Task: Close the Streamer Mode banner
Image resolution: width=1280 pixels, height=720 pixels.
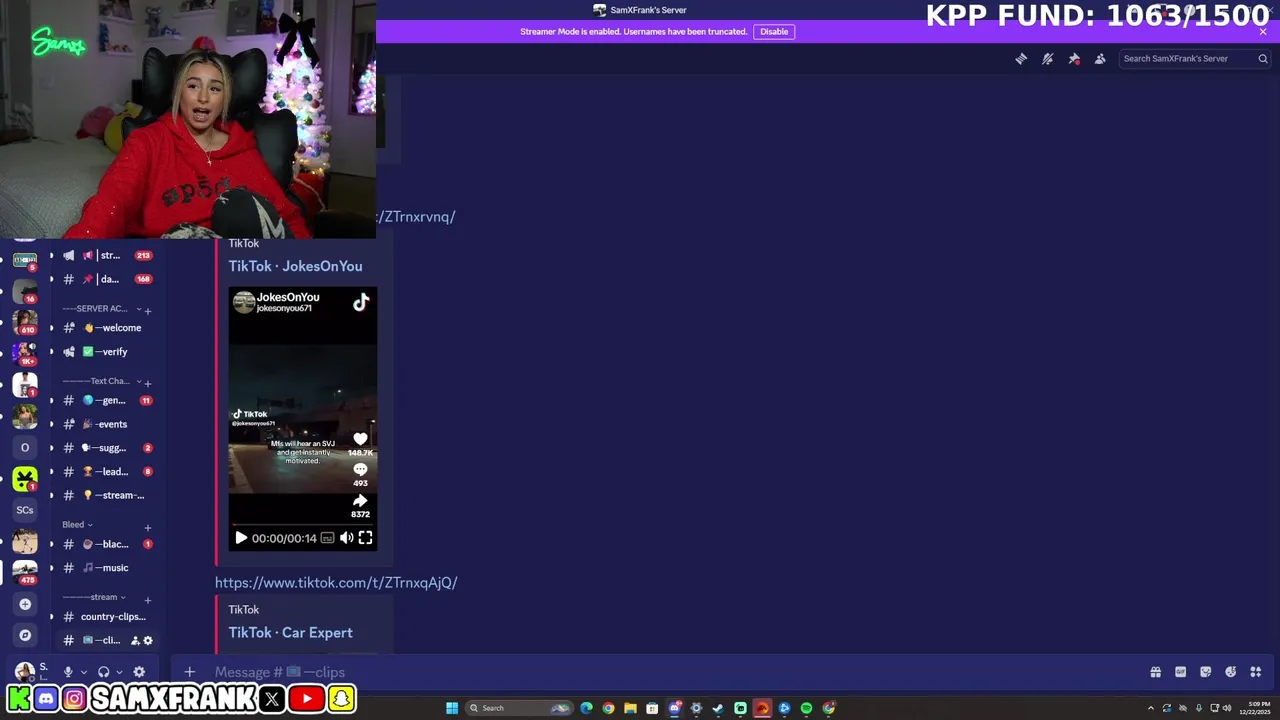Action: [x=1263, y=32]
